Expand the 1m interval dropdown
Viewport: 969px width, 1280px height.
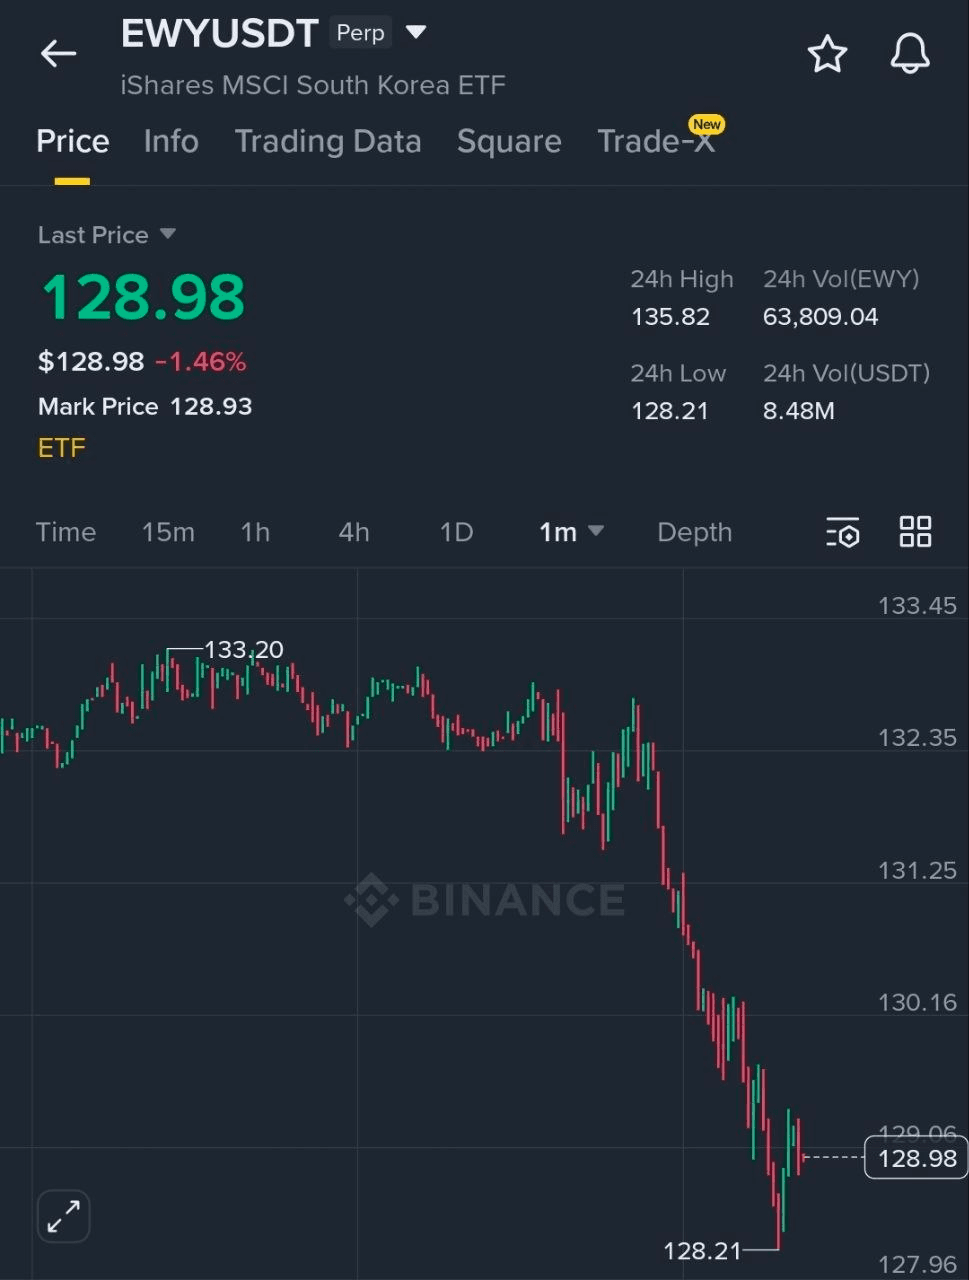[571, 532]
